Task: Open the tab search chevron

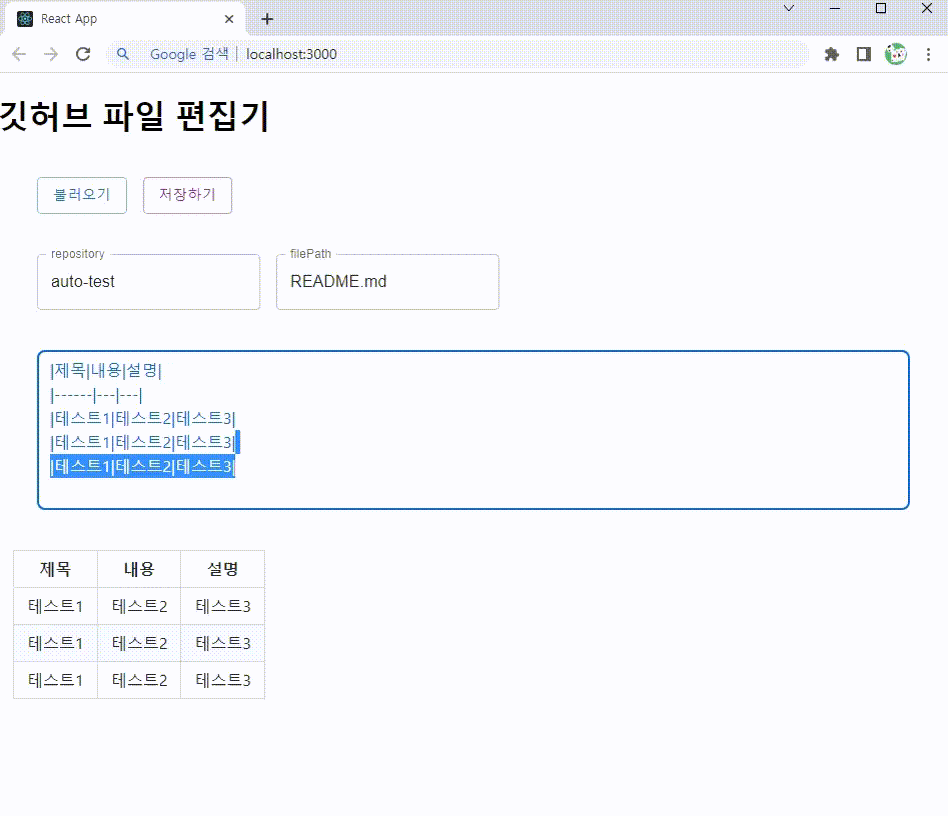Action: coord(788,8)
